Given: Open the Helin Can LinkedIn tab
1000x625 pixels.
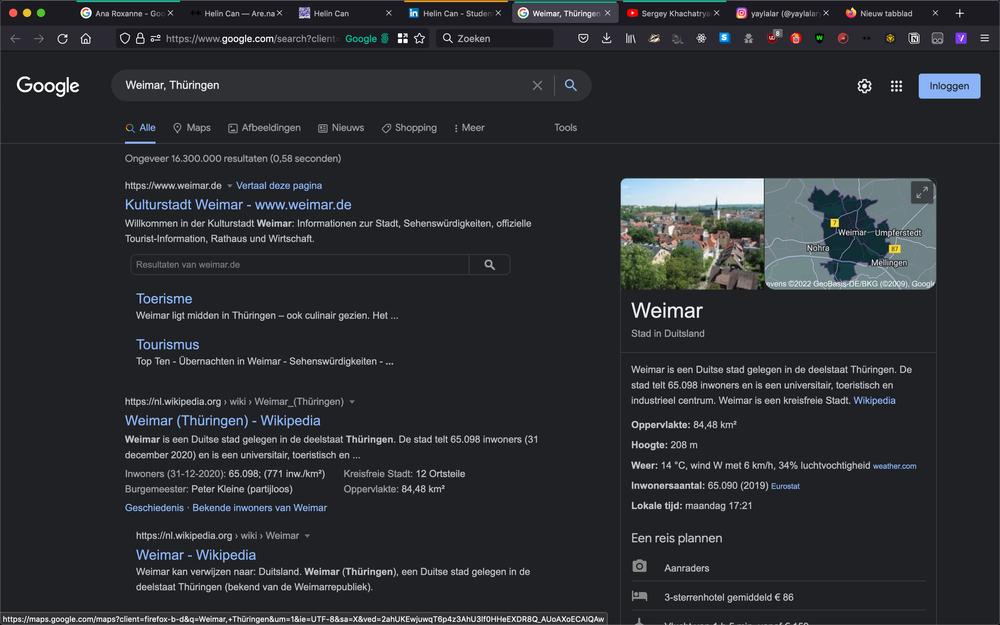Looking at the screenshot, I should click(x=454, y=13).
